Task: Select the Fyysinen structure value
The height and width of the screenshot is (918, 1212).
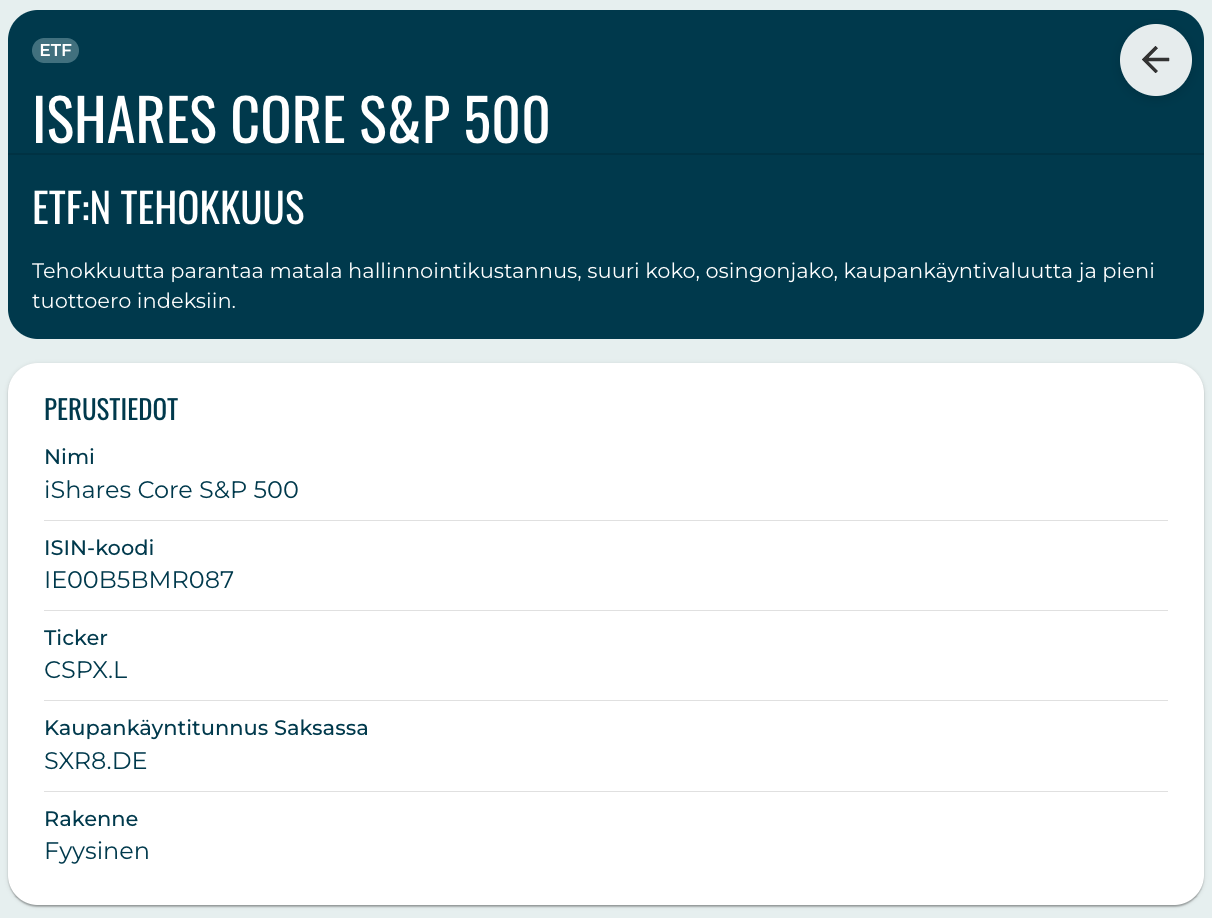Action: pyautogui.click(x=97, y=852)
